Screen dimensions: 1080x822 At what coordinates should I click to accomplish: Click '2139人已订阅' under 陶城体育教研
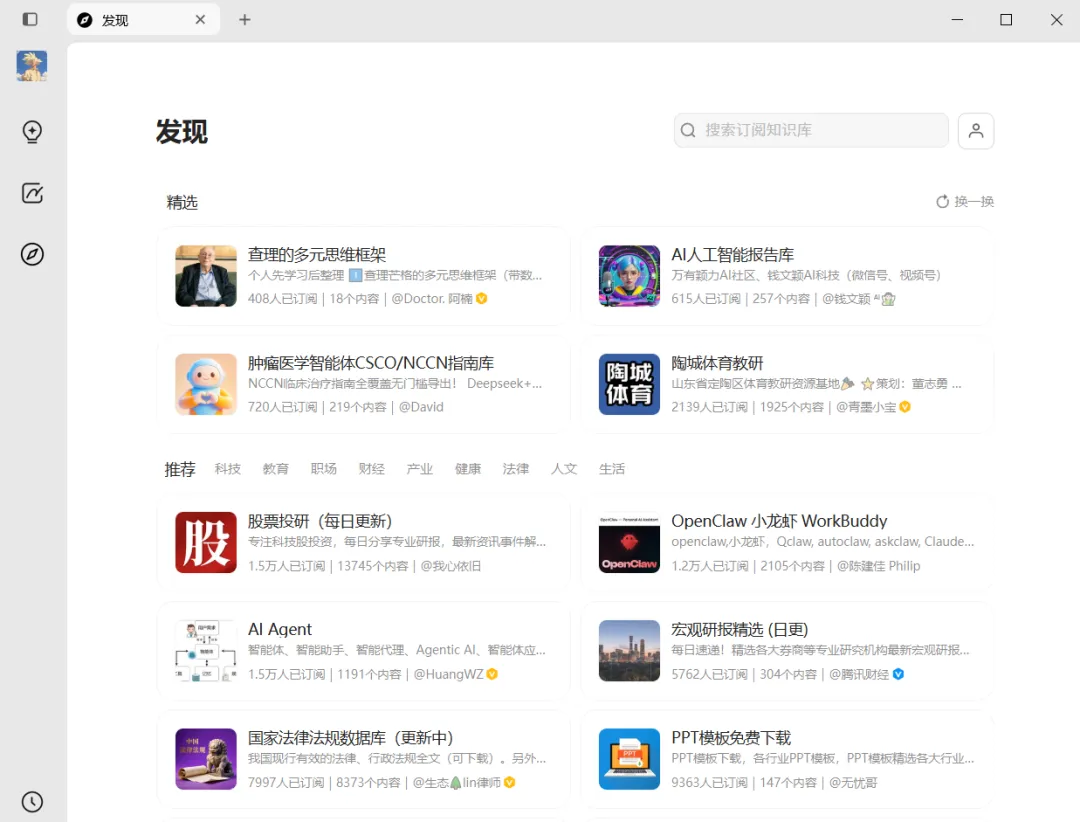pos(709,407)
